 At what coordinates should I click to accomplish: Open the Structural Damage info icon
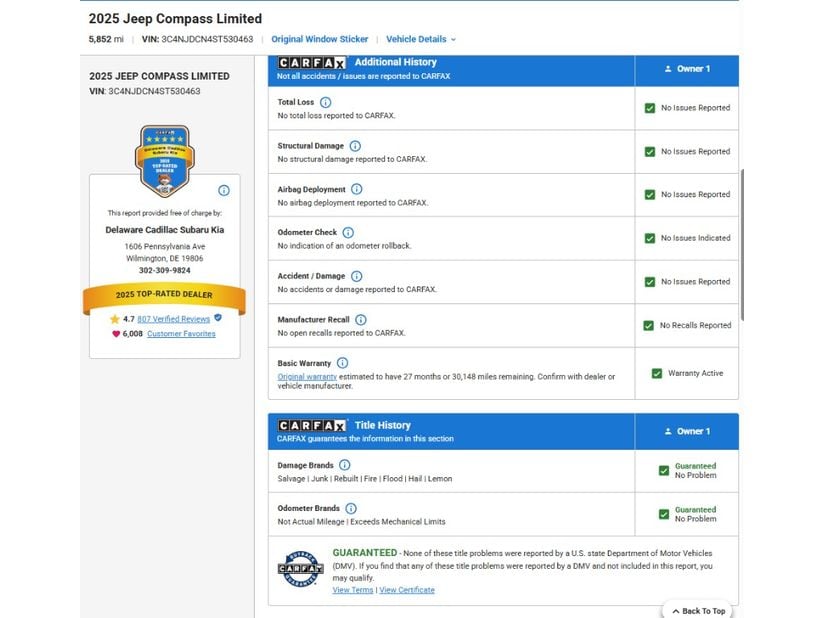(355, 146)
